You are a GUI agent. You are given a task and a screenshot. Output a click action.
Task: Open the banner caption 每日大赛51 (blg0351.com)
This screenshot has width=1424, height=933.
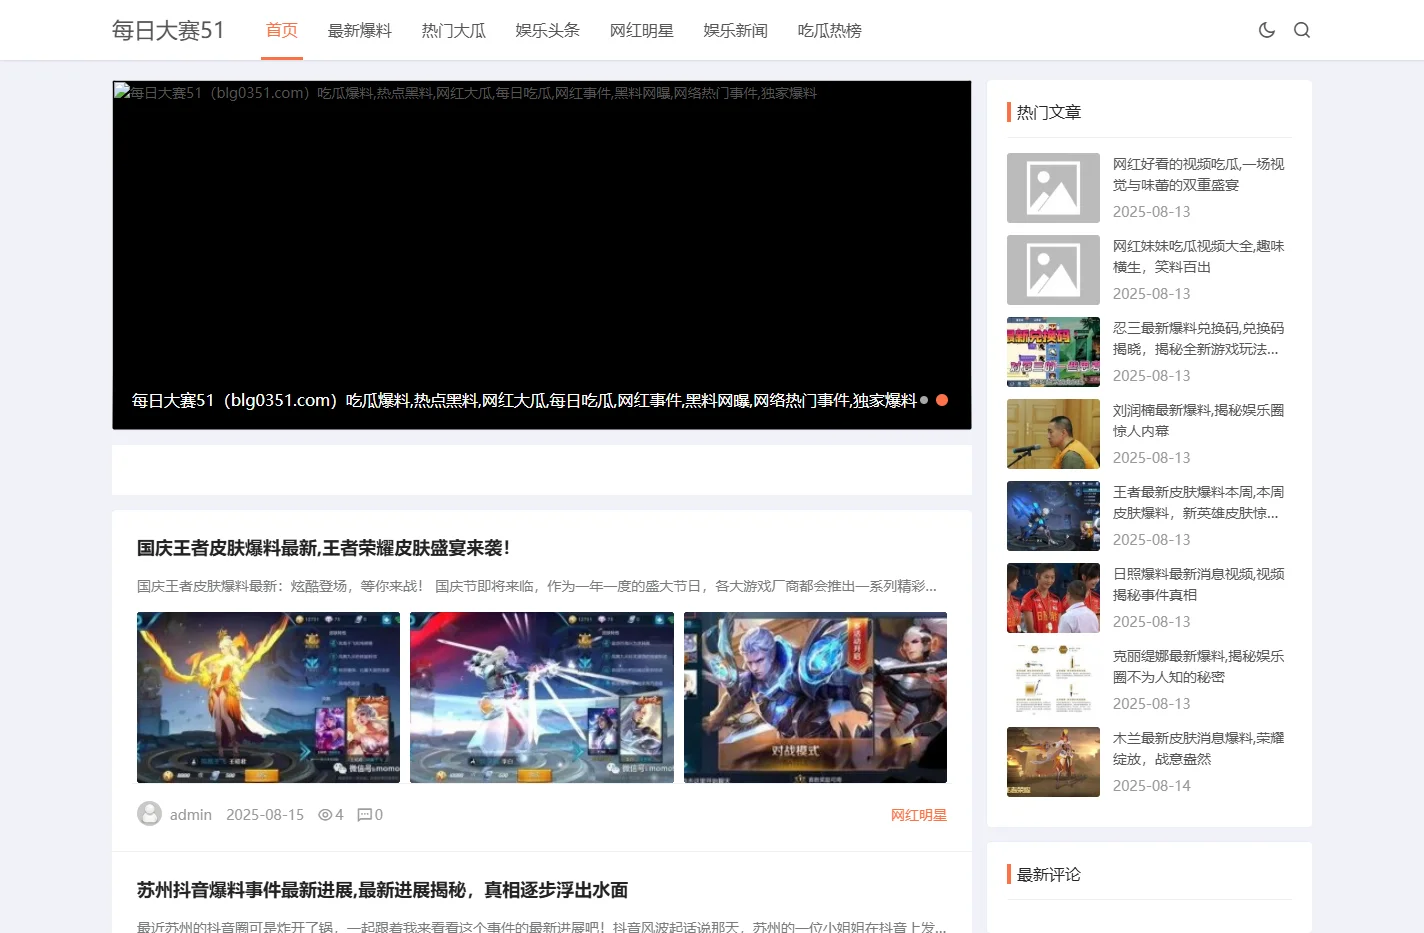click(x=524, y=400)
